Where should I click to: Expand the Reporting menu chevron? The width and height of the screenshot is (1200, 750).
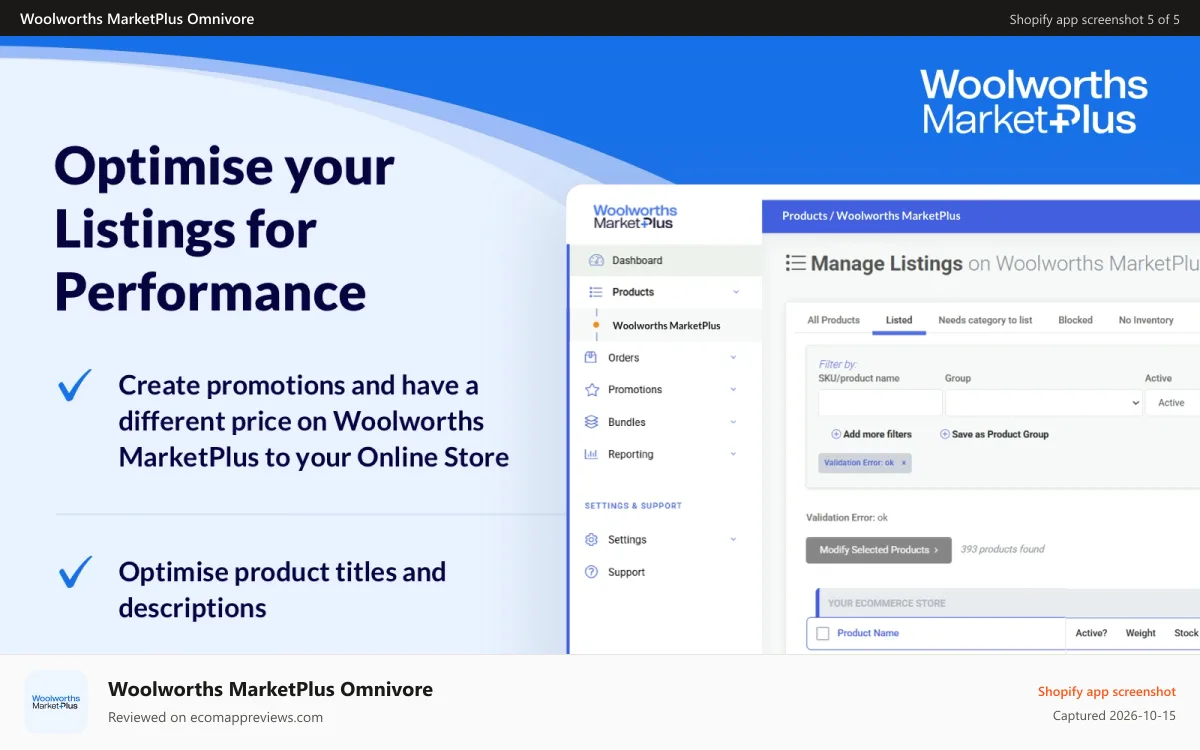click(x=733, y=454)
